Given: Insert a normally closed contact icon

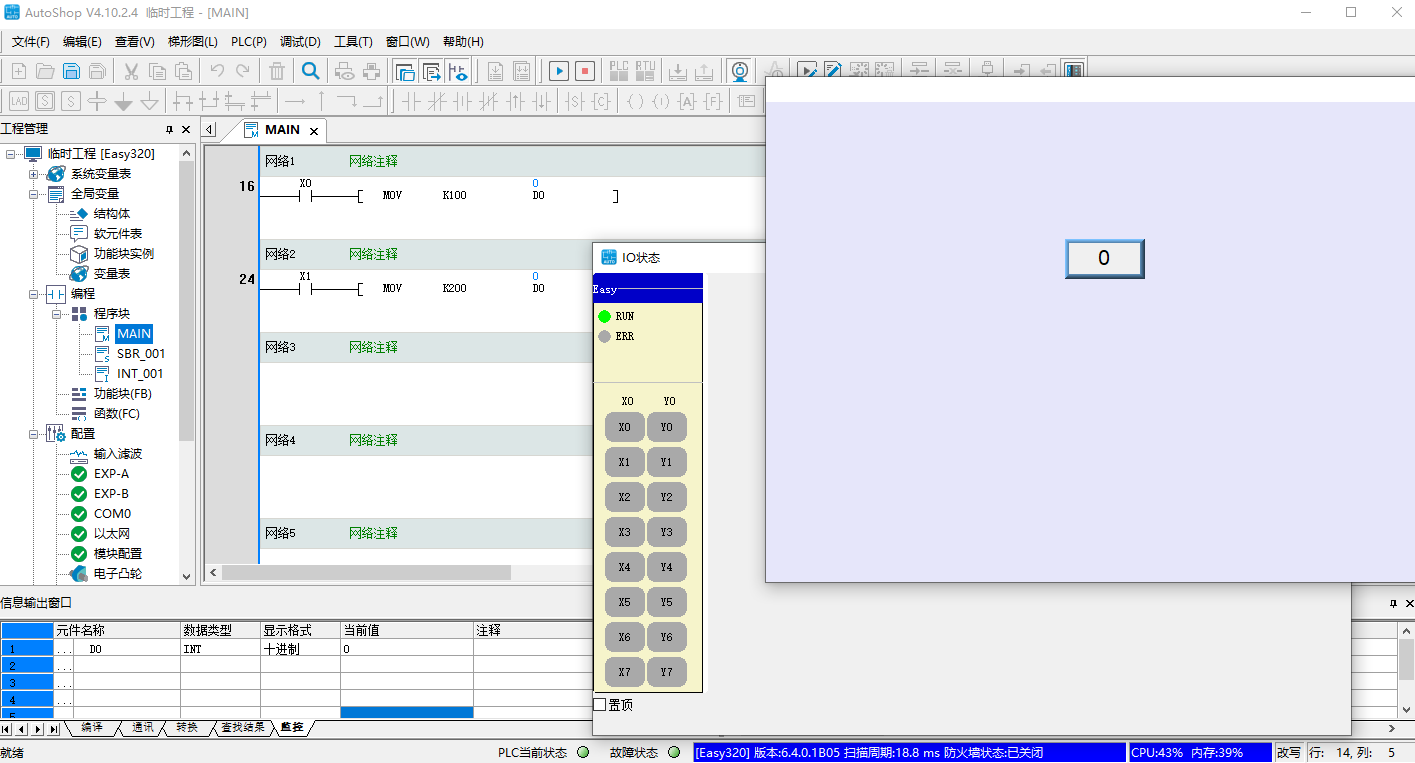Looking at the screenshot, I should (x=437, y=101).
